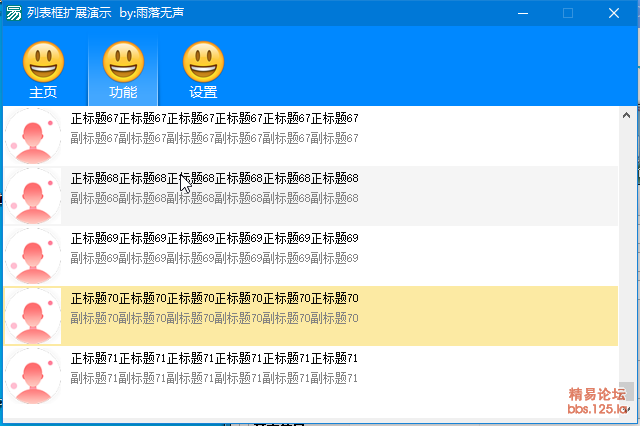The width and height of the screenshot is (640, 426).
Task: Click the list scrollbar up arrow
Action: tap(626, 115)
